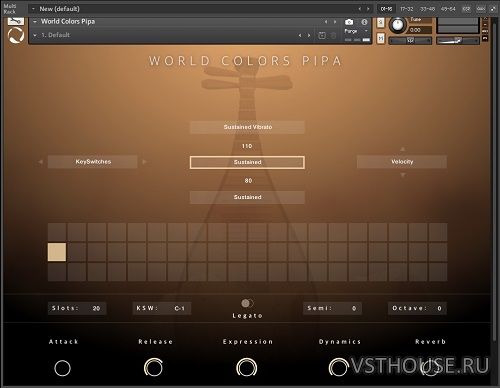Switch to the 33-48 rack page
500x388 pixels.
pos(427,9)
